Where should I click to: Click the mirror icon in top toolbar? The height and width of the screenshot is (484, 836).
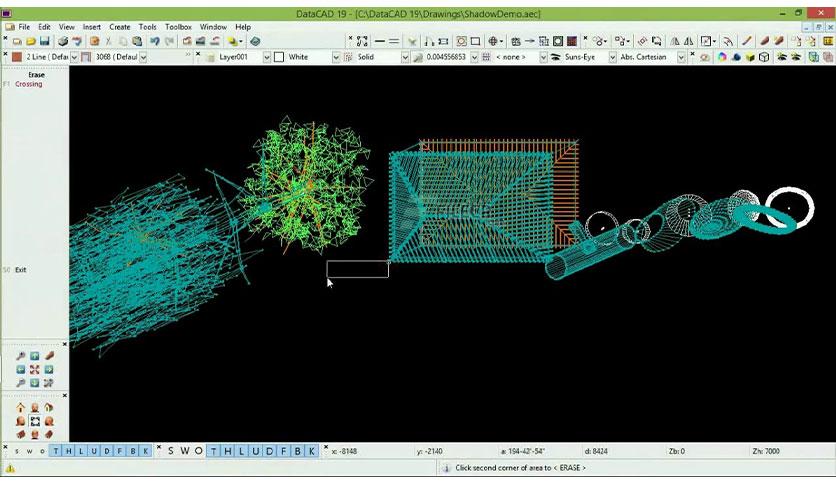(675, 41)
